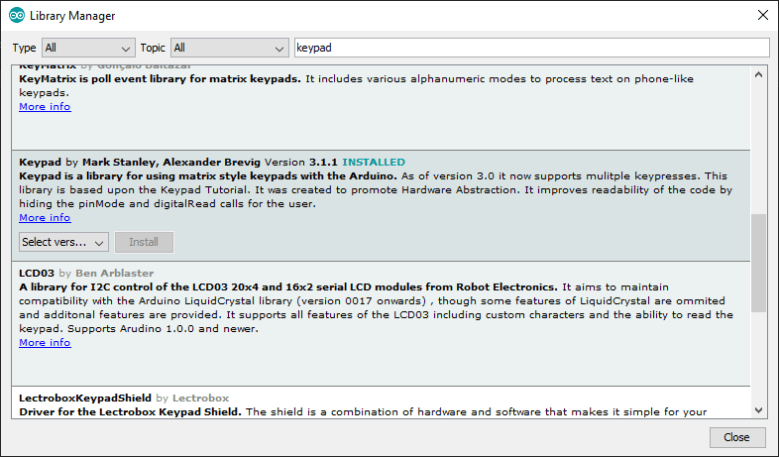Viewport: 779px width, 457px height.
Task: Open the Topic filter dropdown
Action: tap(230, 48)
